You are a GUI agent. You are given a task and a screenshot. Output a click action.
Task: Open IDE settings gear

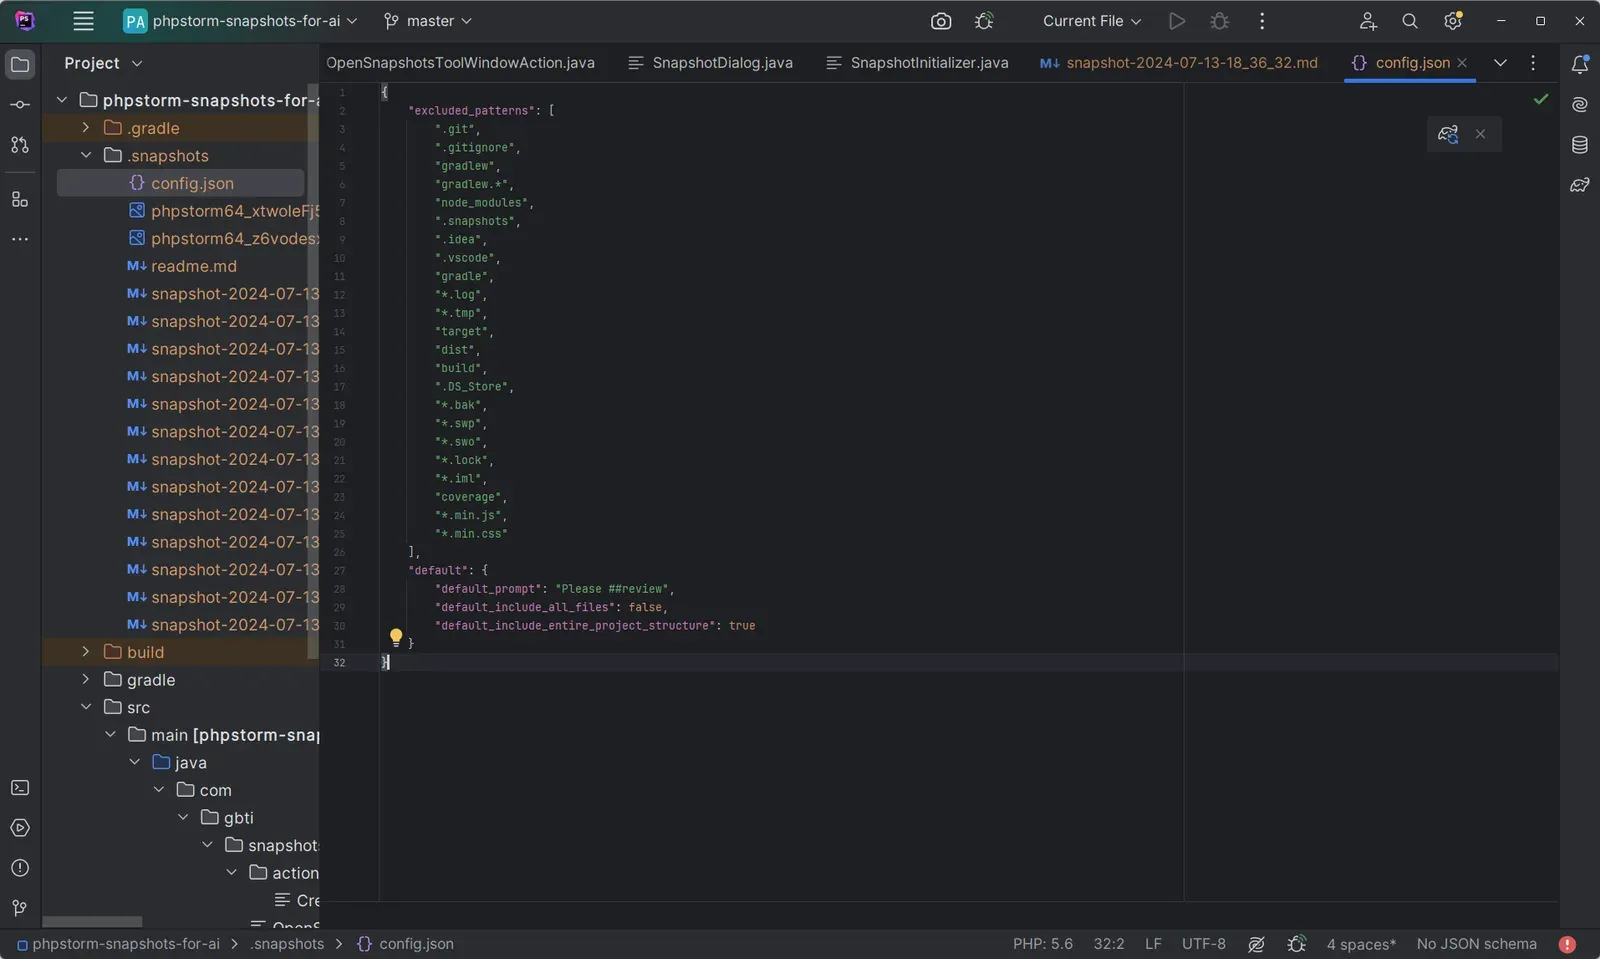(x=1453, y=21)
